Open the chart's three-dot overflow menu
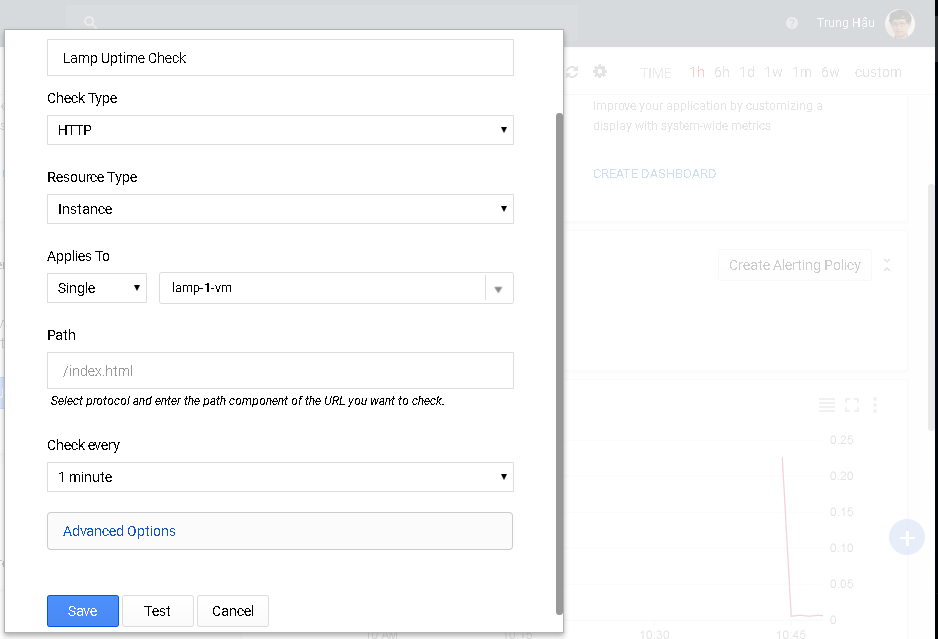Image resolution: width=938 pixels, height=639 pixels. tap(875, 405)
